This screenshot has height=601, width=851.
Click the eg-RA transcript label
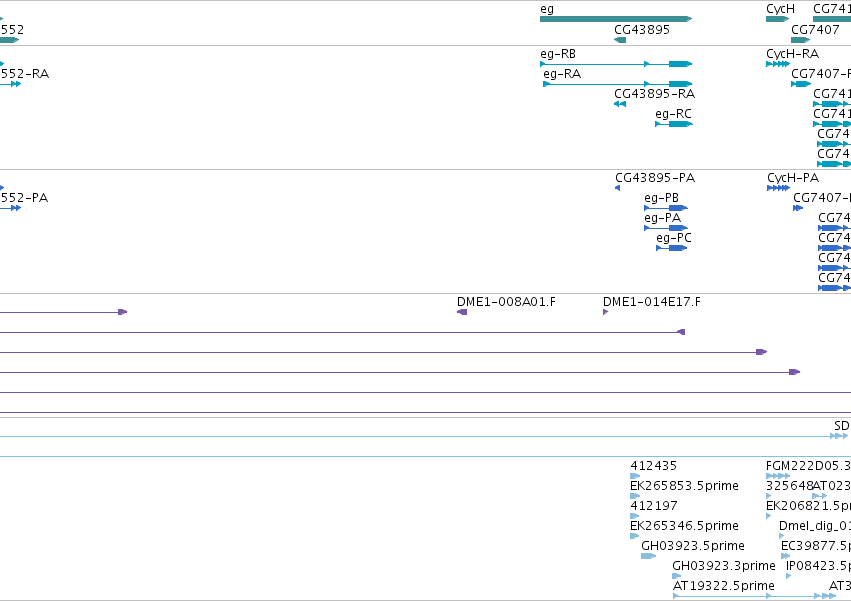point(562,74)
